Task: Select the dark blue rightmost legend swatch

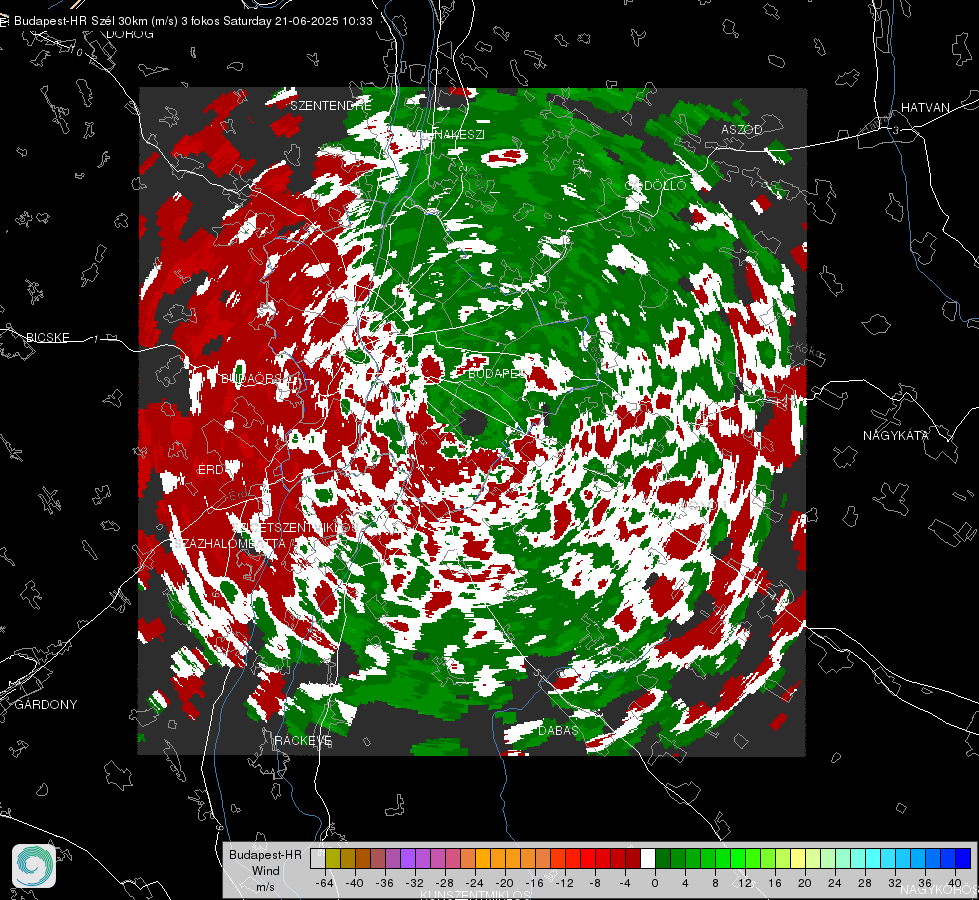Action: tap(963, 858)
